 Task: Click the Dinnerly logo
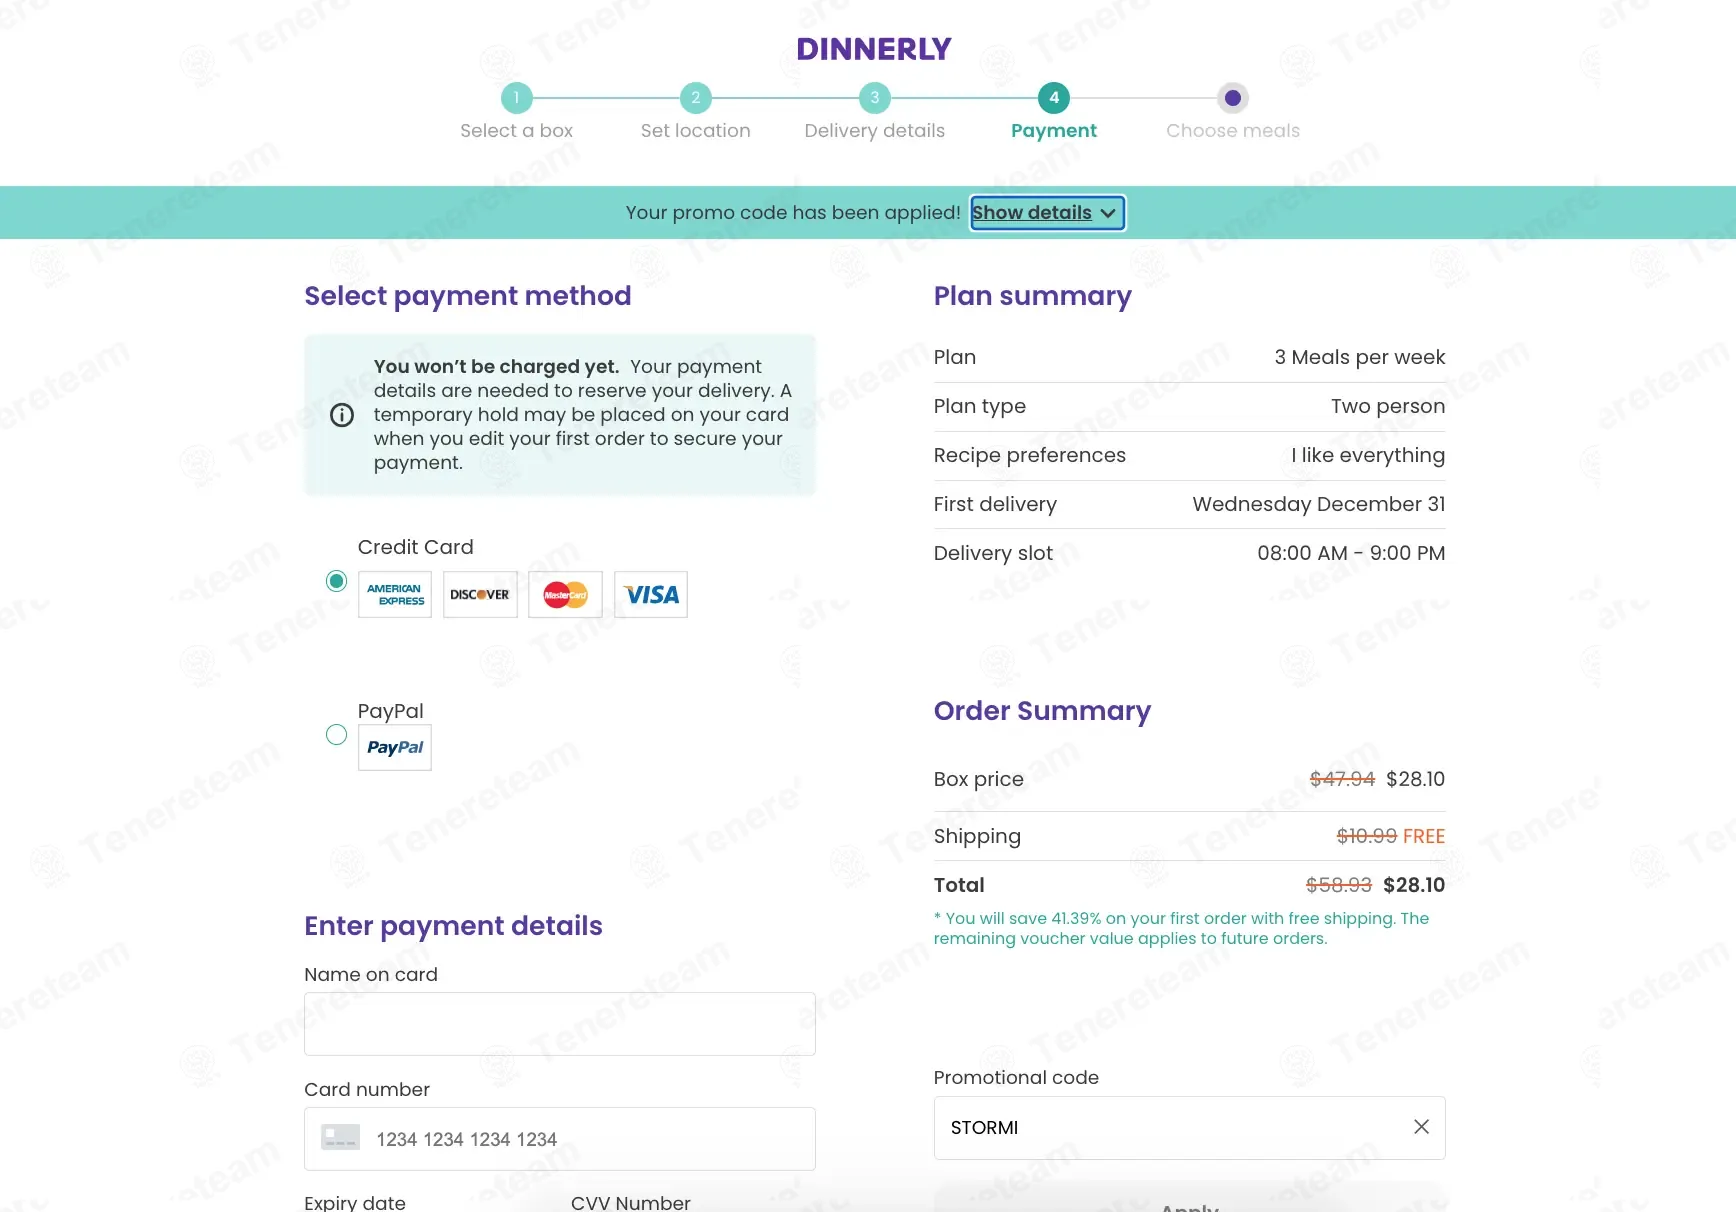(x=874, y=49)
